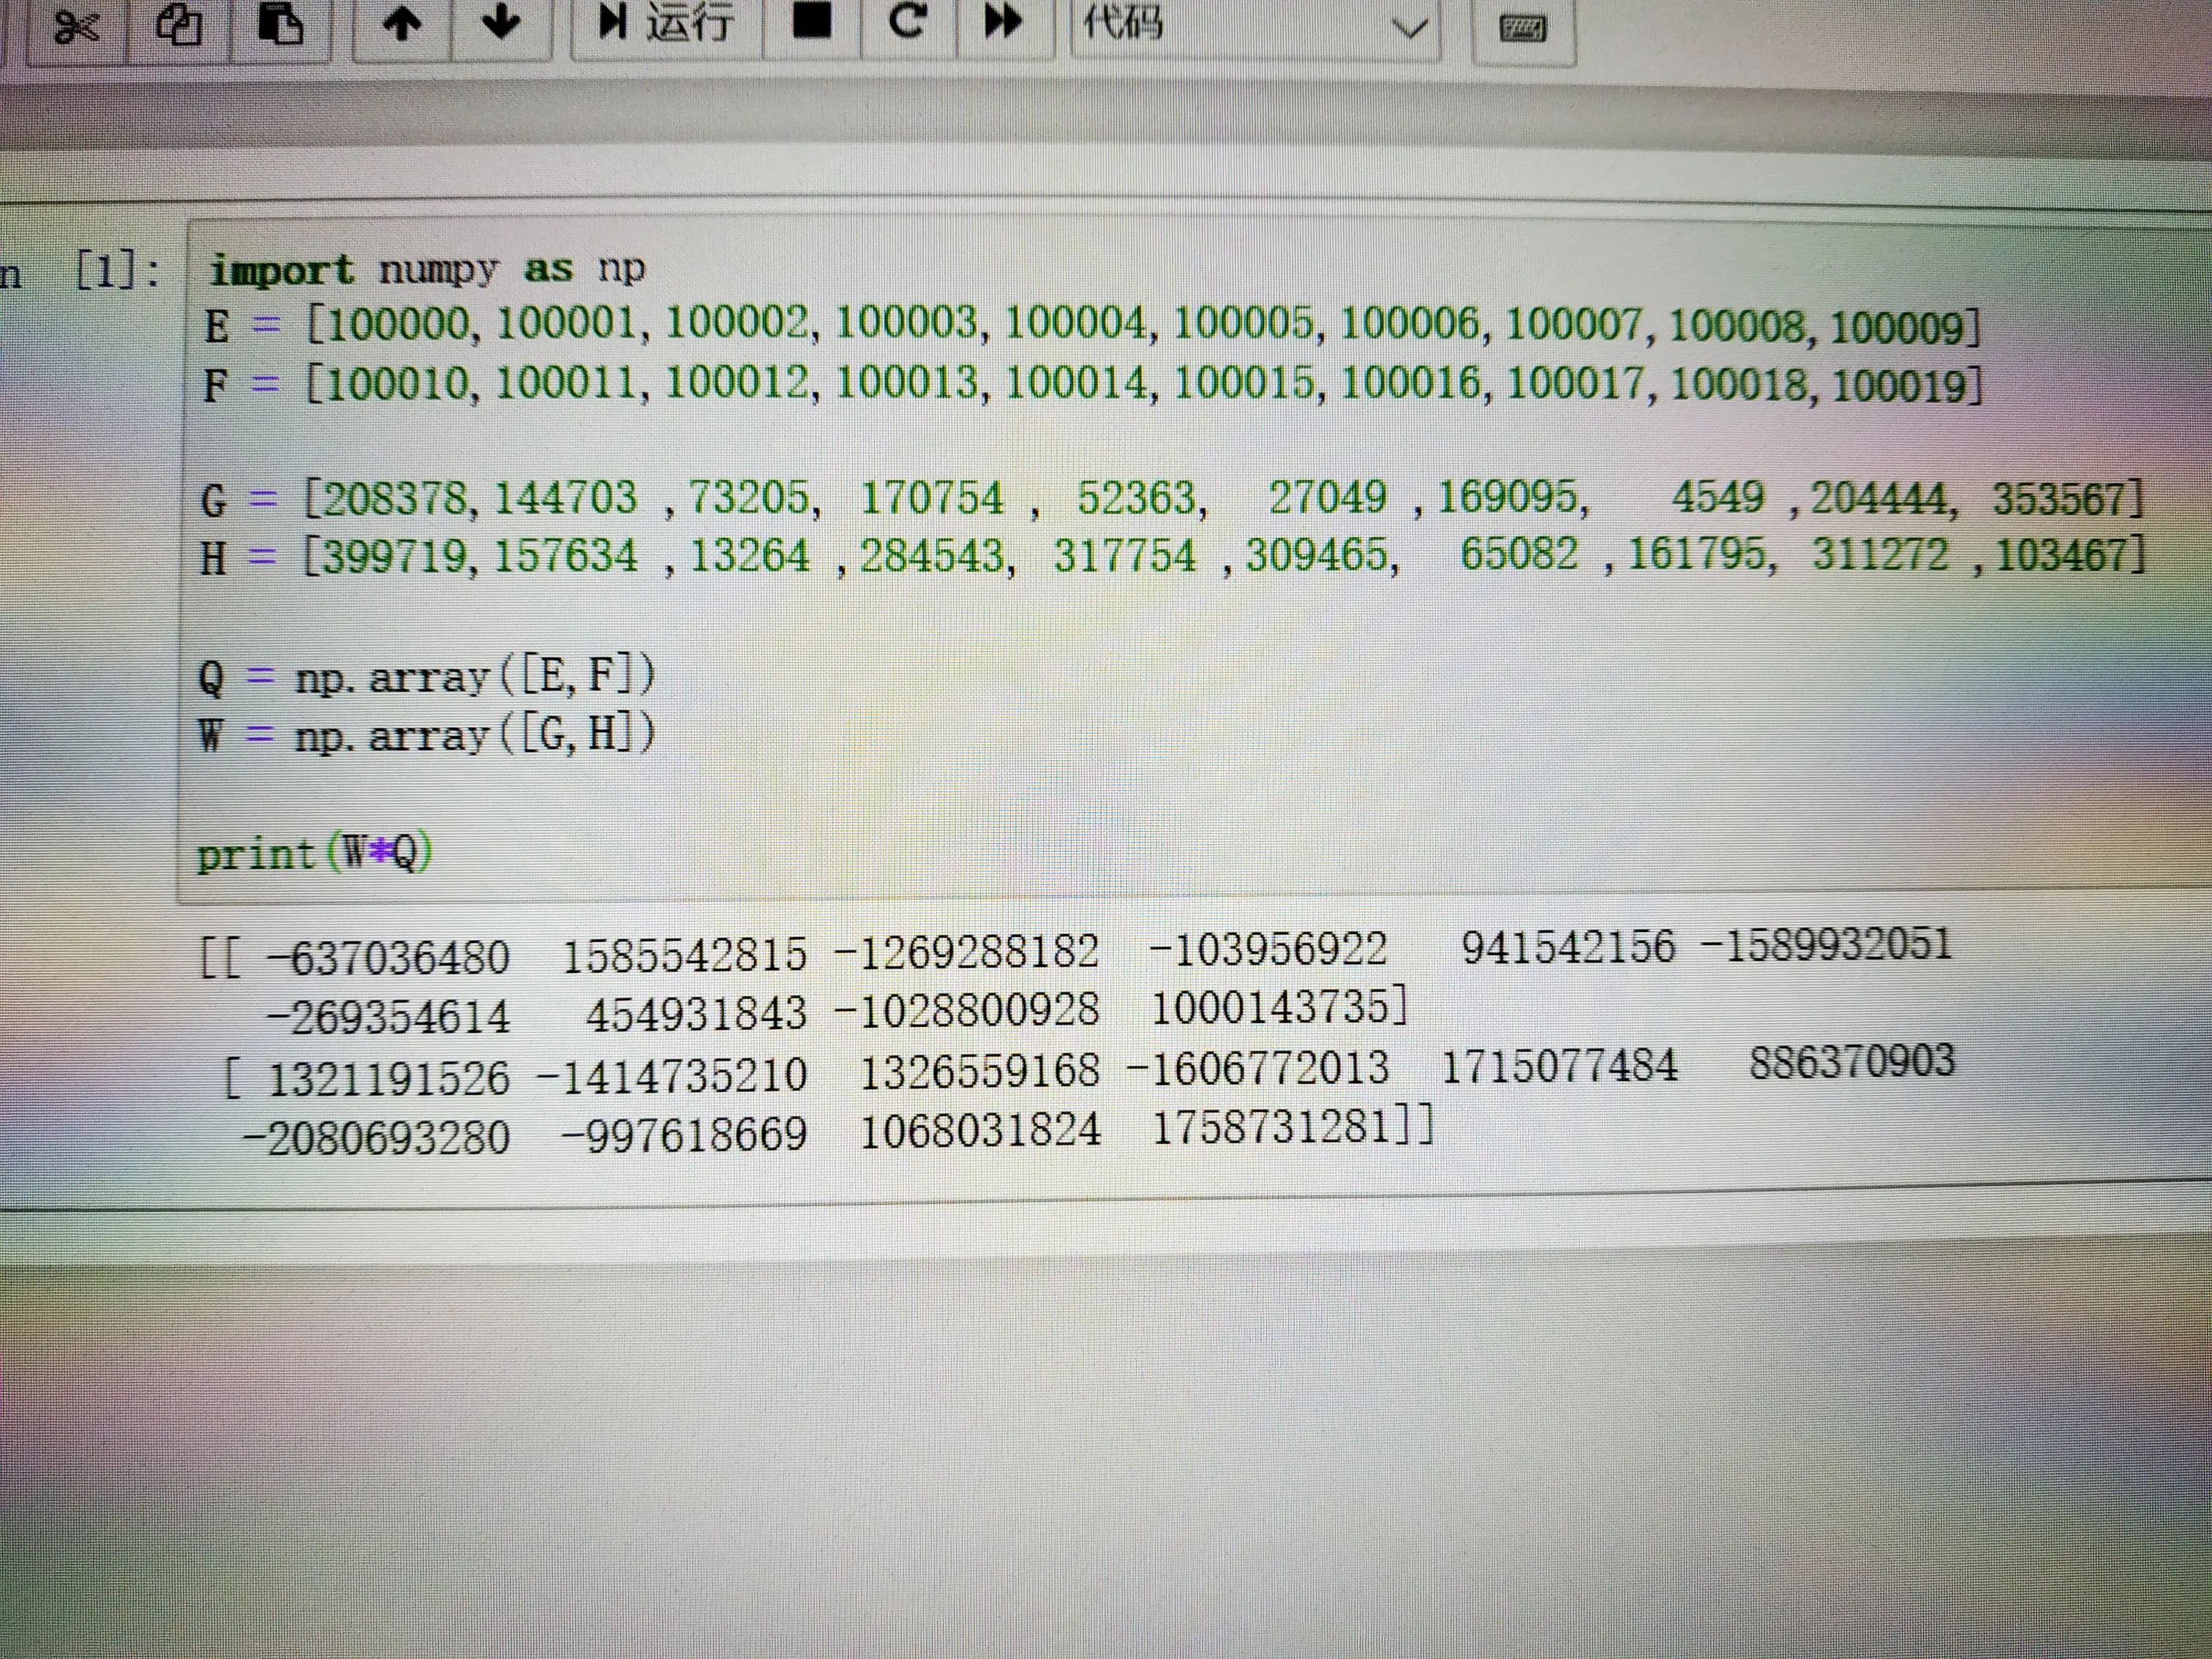2212x1659 pixels.
Task: Click into the H list definition line
Action: tap(1173, 555)
